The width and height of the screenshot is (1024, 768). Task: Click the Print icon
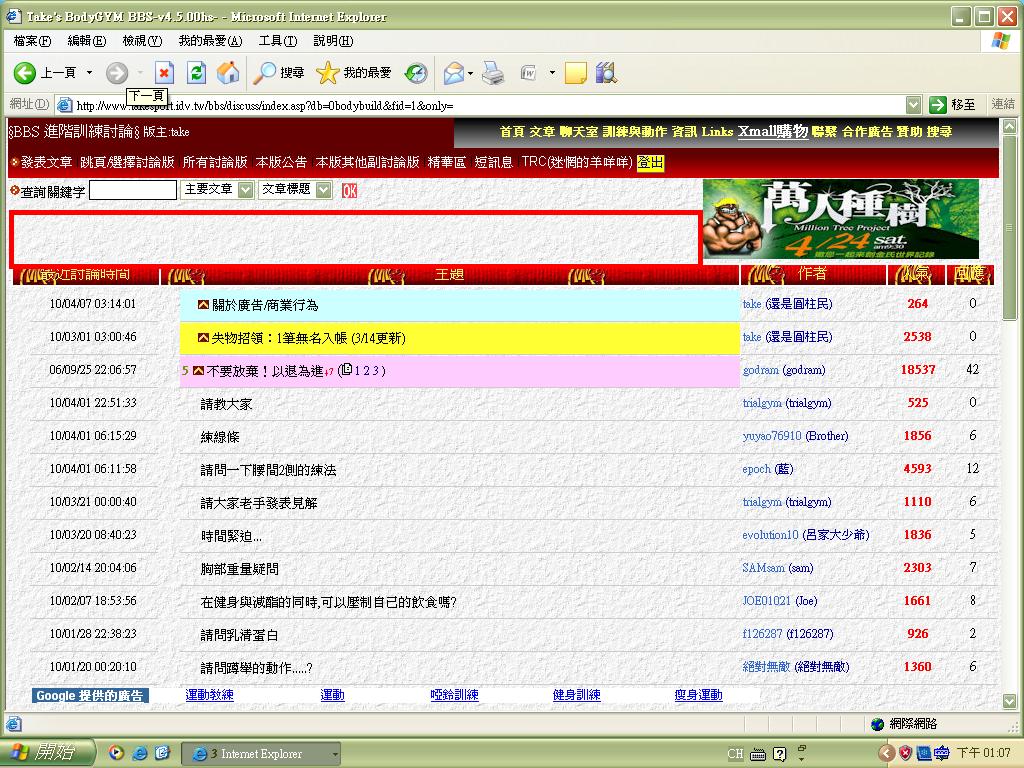pos(493,72)
